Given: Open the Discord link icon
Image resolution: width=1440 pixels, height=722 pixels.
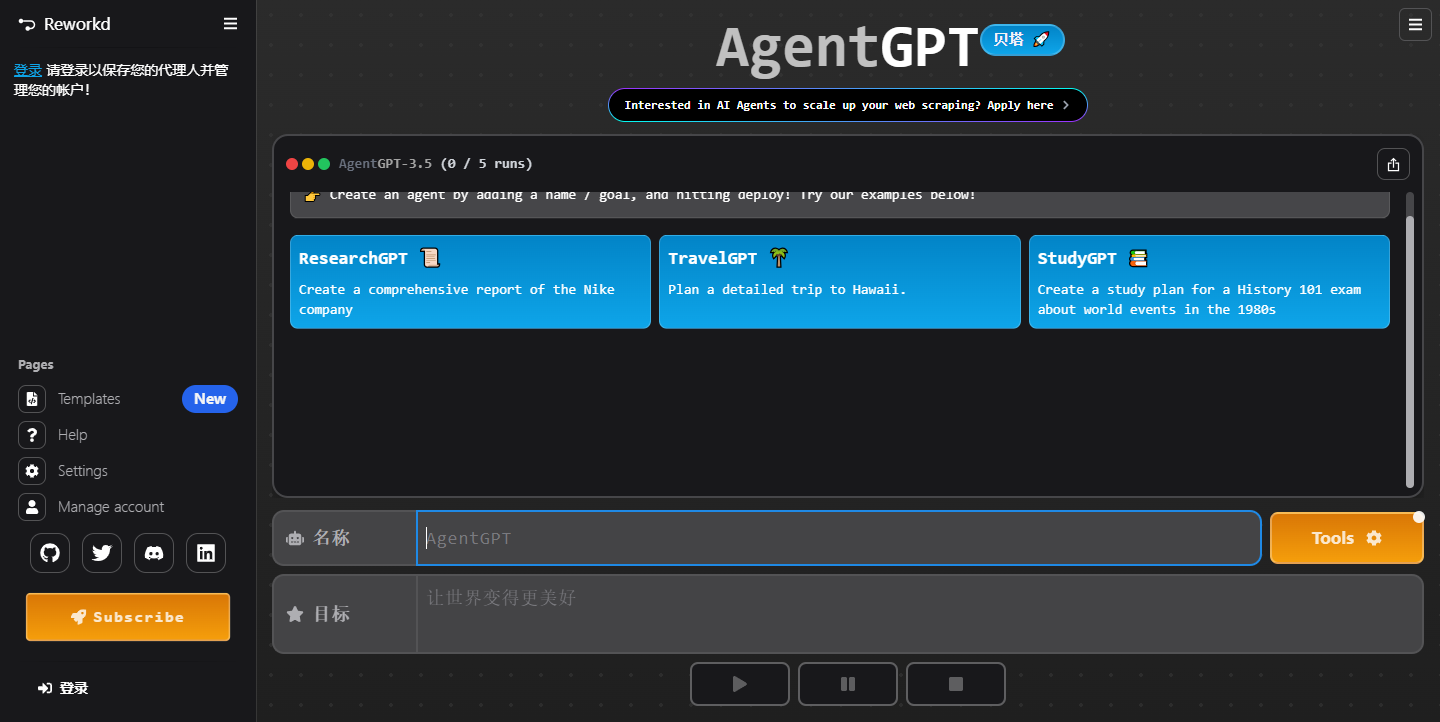Looking at the screenshot, I should (154, 553).
